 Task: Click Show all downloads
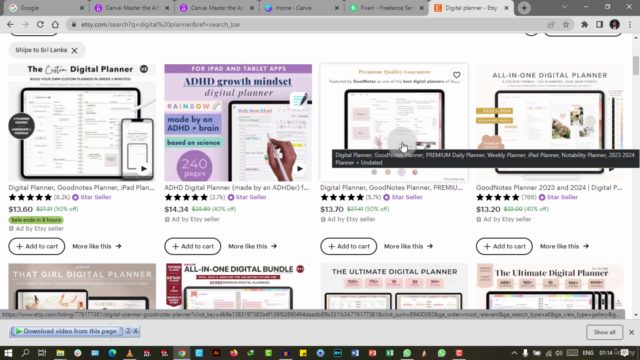tap(604, 332)
